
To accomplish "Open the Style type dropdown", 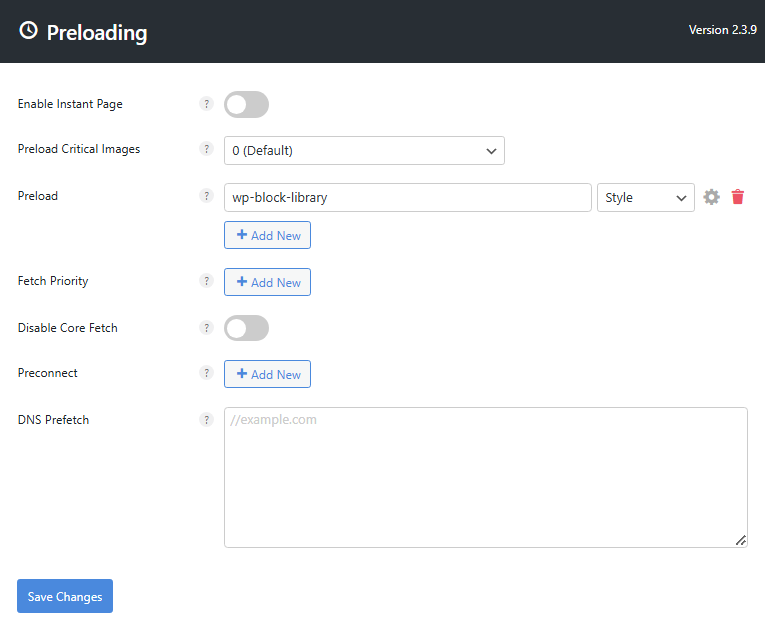I will [x=645, y=198].
